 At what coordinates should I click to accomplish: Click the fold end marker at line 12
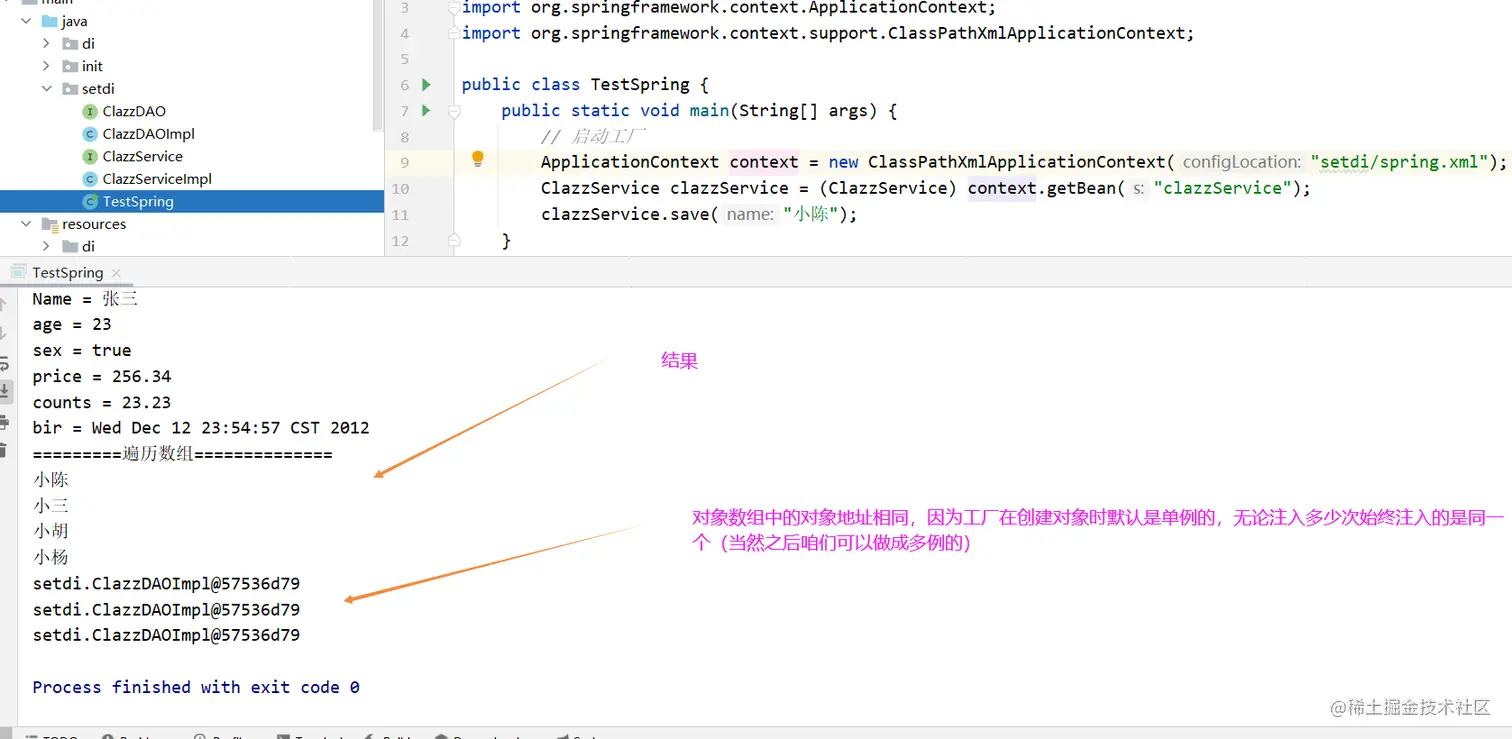(x=454, y=240)
